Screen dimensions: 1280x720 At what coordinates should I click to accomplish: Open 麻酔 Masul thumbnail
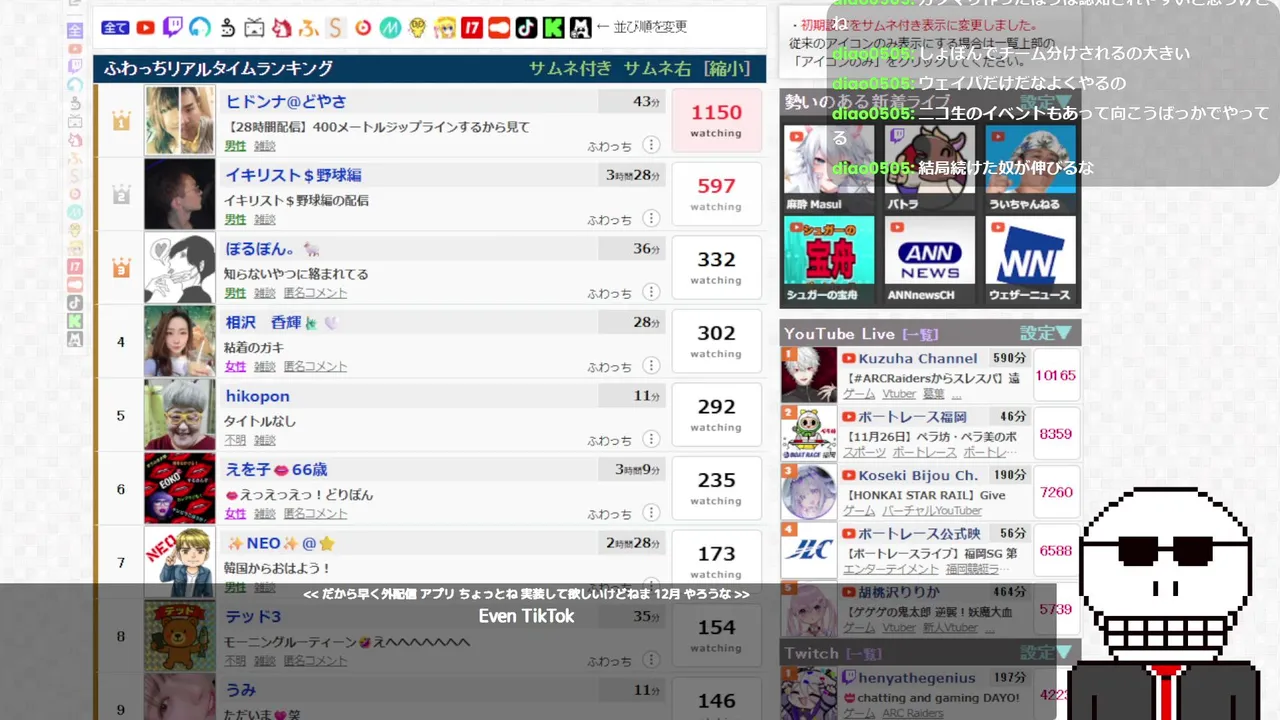pyautogui.click(x=829, y=168)
